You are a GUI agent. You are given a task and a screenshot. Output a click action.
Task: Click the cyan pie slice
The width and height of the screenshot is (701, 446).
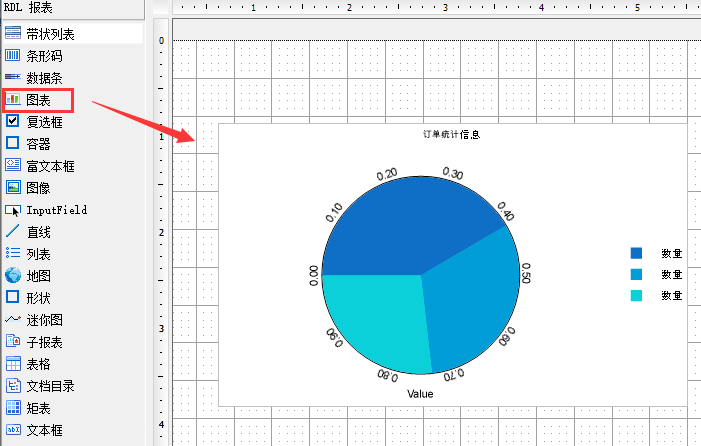click(376, 322)
